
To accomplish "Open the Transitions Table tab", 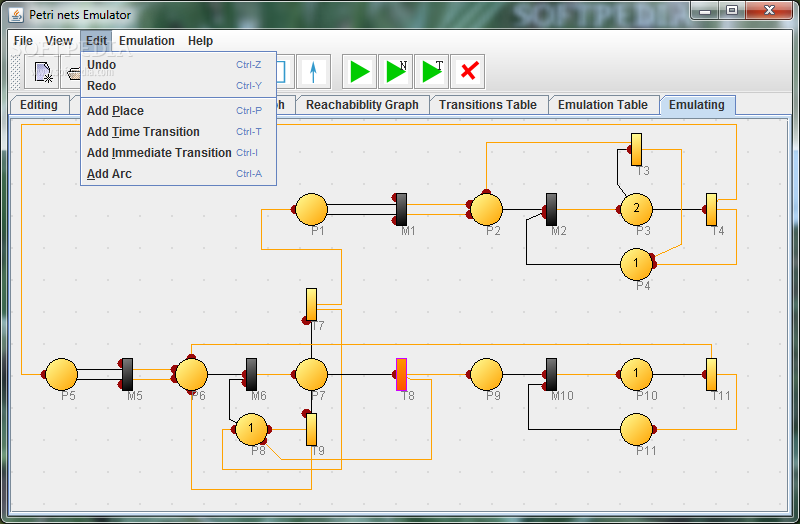I will [x=488, y=105].
